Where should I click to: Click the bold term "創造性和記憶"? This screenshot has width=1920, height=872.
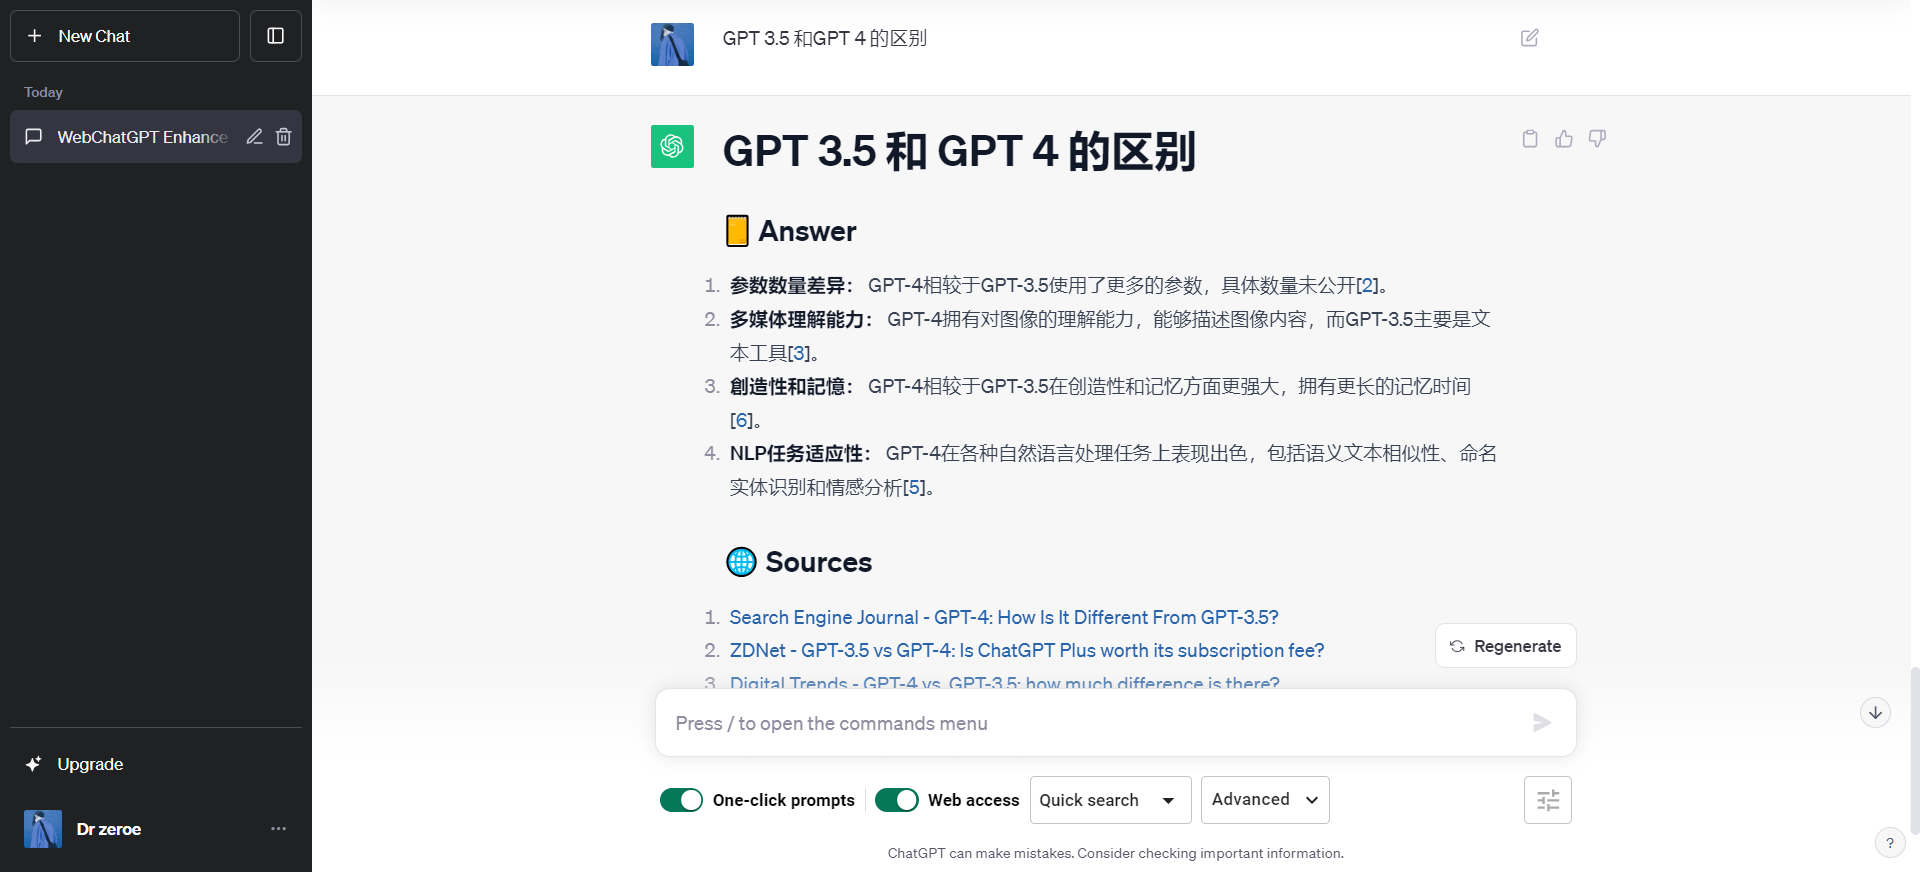(x=787, y=387)
